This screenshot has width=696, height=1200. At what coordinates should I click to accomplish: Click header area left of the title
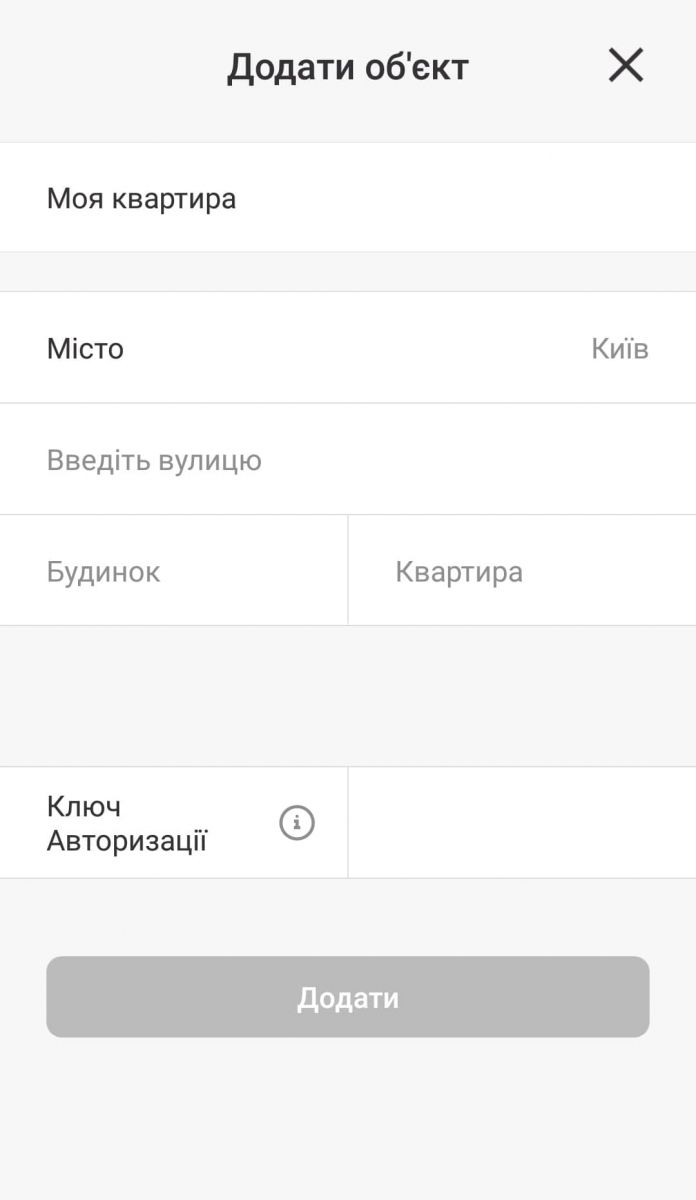click(x=100, y=68)
